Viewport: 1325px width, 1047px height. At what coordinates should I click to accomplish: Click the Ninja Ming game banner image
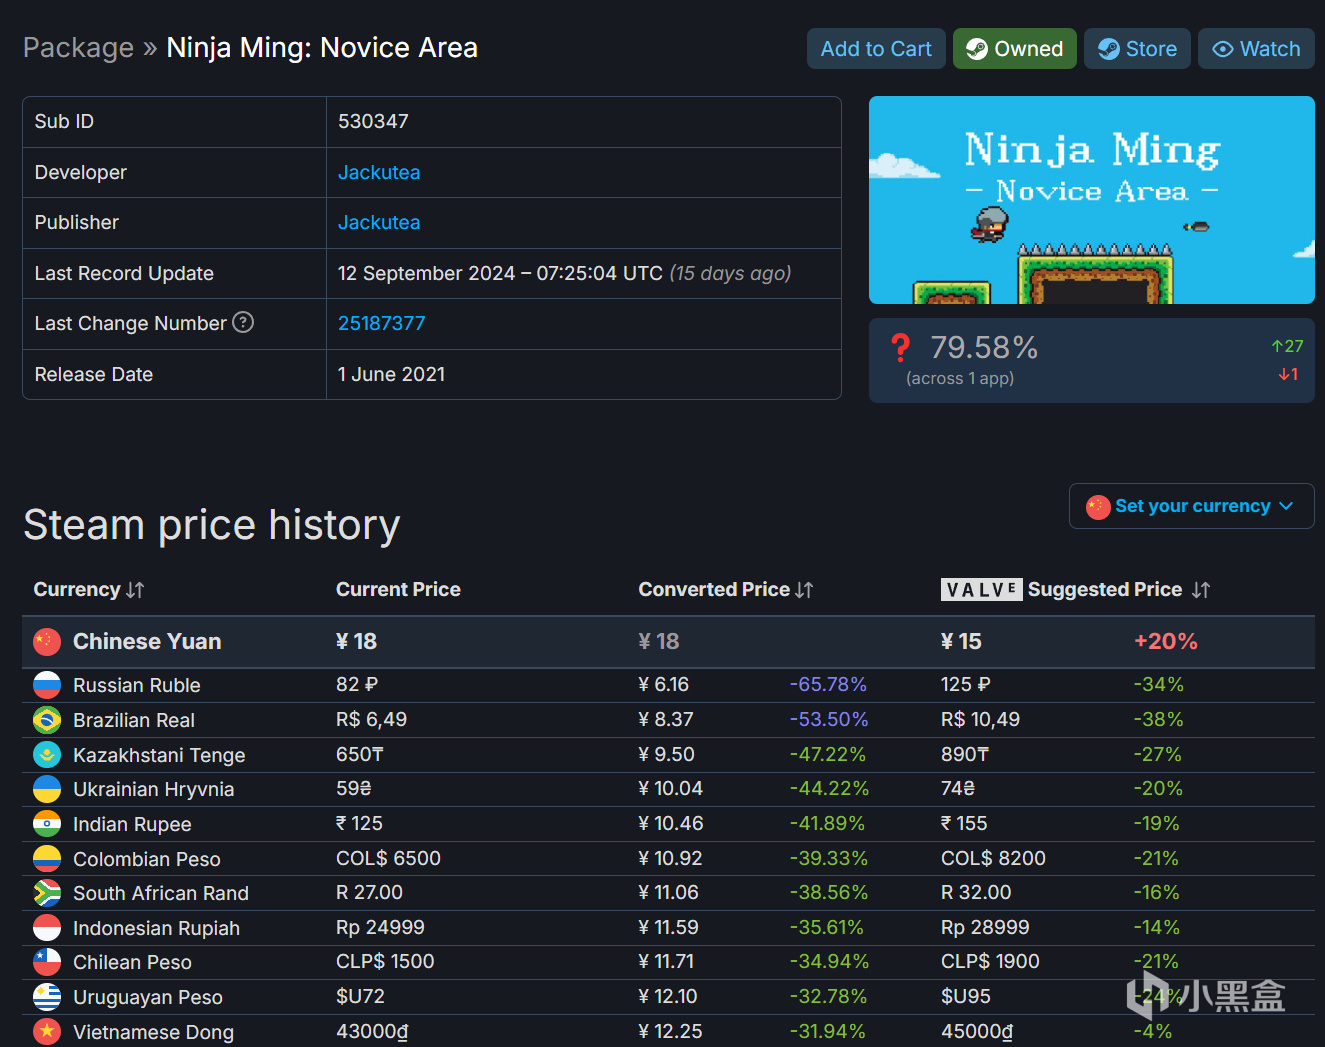[1091, 200]
